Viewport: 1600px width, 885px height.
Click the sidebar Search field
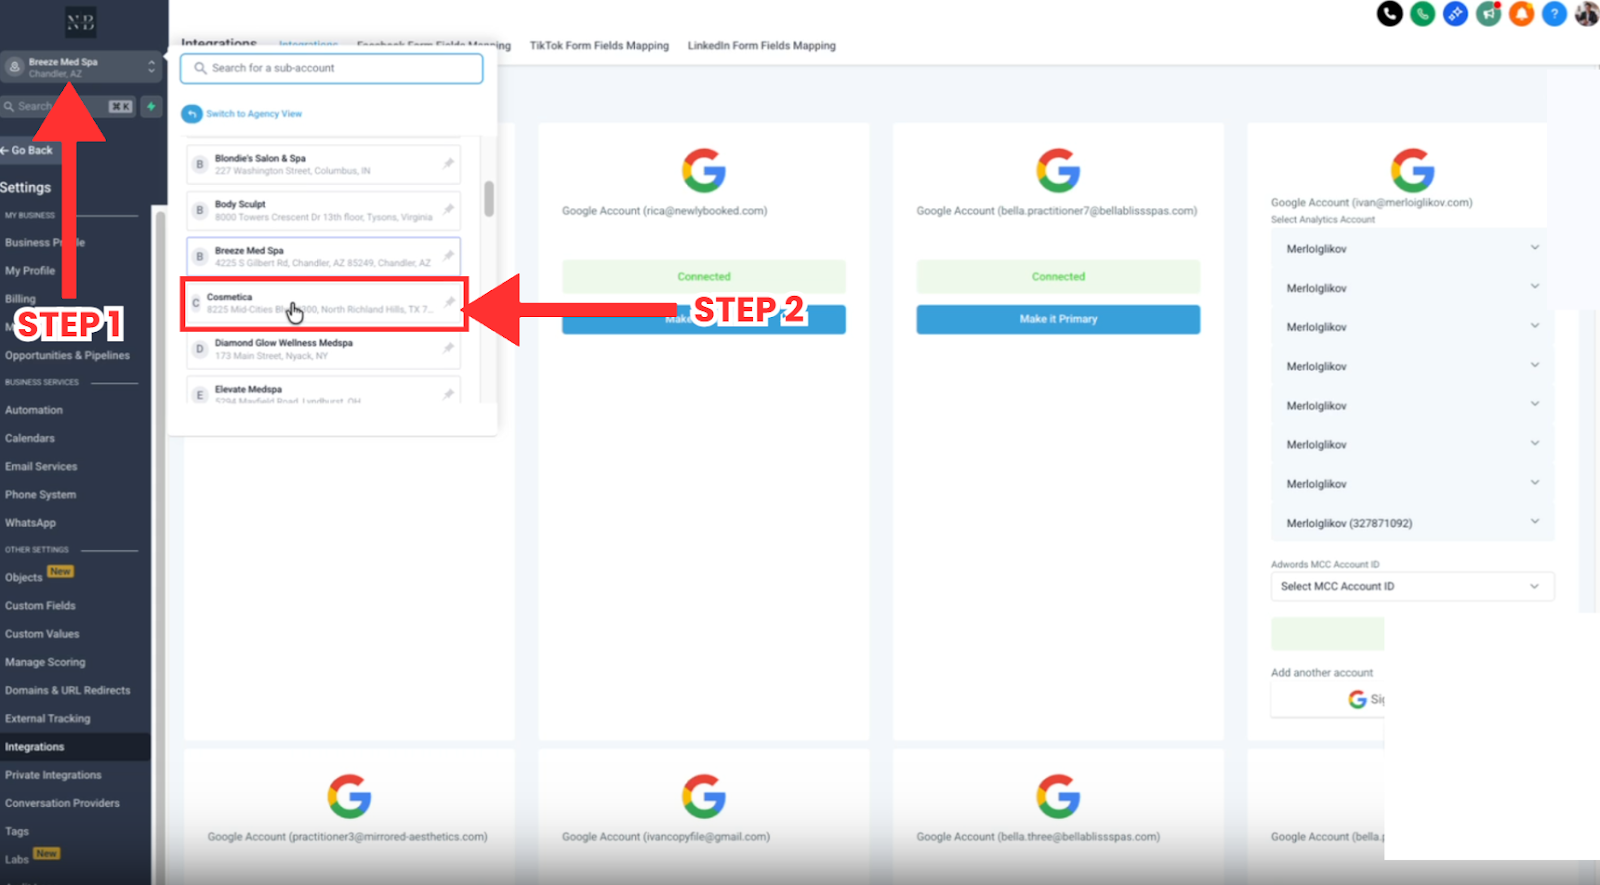[x=68, y=106]
